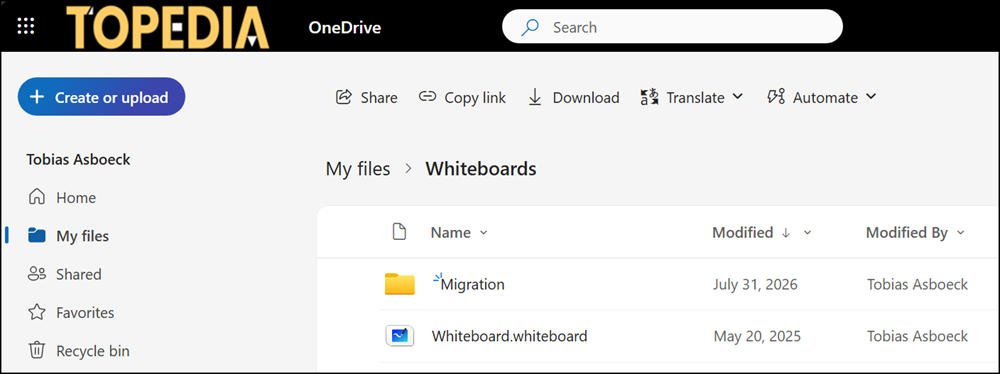
Task: Click the Translate command label
Action: click(x=695, y=98)
